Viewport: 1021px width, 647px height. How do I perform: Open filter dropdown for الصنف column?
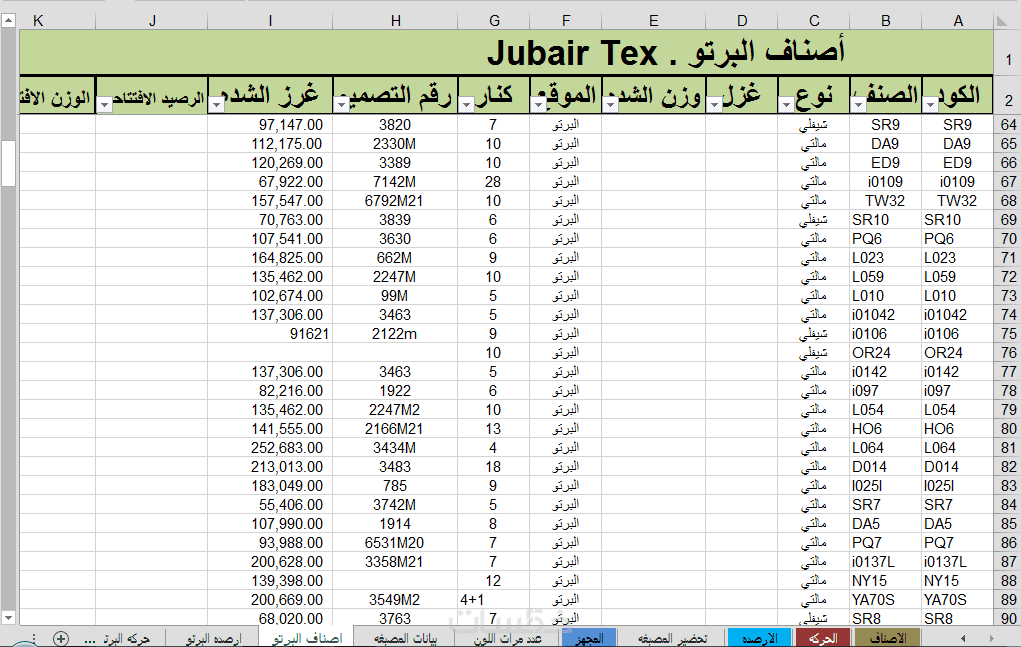coord(859,104)
